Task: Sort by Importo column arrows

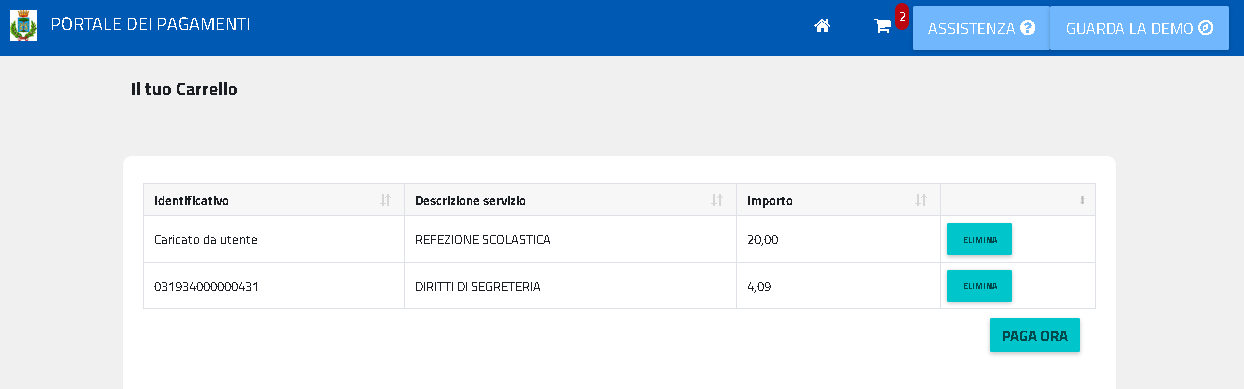Action: coord(921,200)
